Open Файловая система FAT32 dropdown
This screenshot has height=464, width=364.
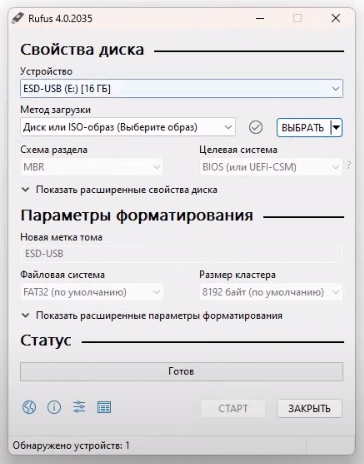click(91, 292)
